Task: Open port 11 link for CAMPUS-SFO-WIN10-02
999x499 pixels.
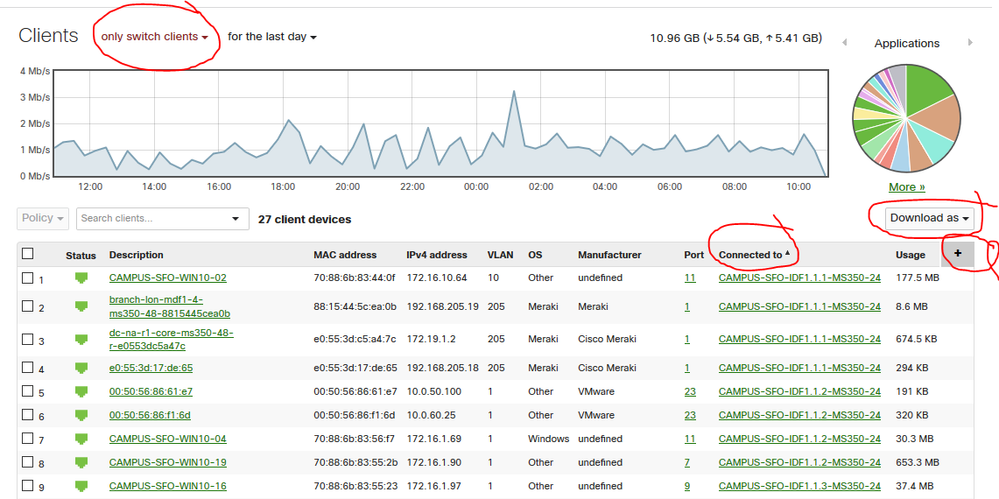Action: coord(690,278)
